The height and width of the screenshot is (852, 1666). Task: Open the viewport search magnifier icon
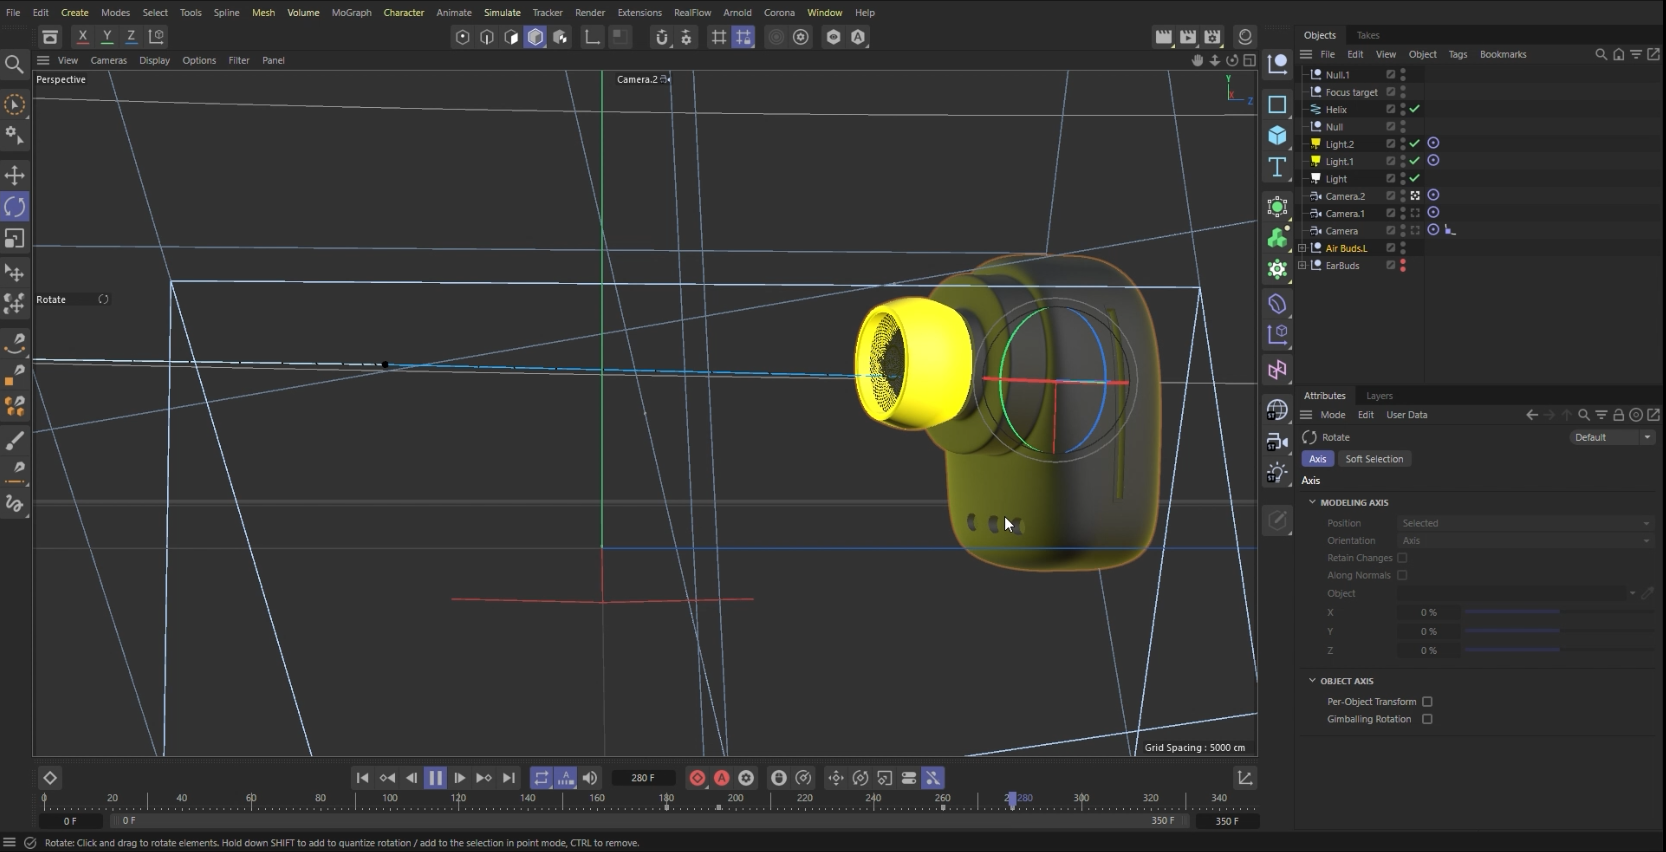pos(14,65)
